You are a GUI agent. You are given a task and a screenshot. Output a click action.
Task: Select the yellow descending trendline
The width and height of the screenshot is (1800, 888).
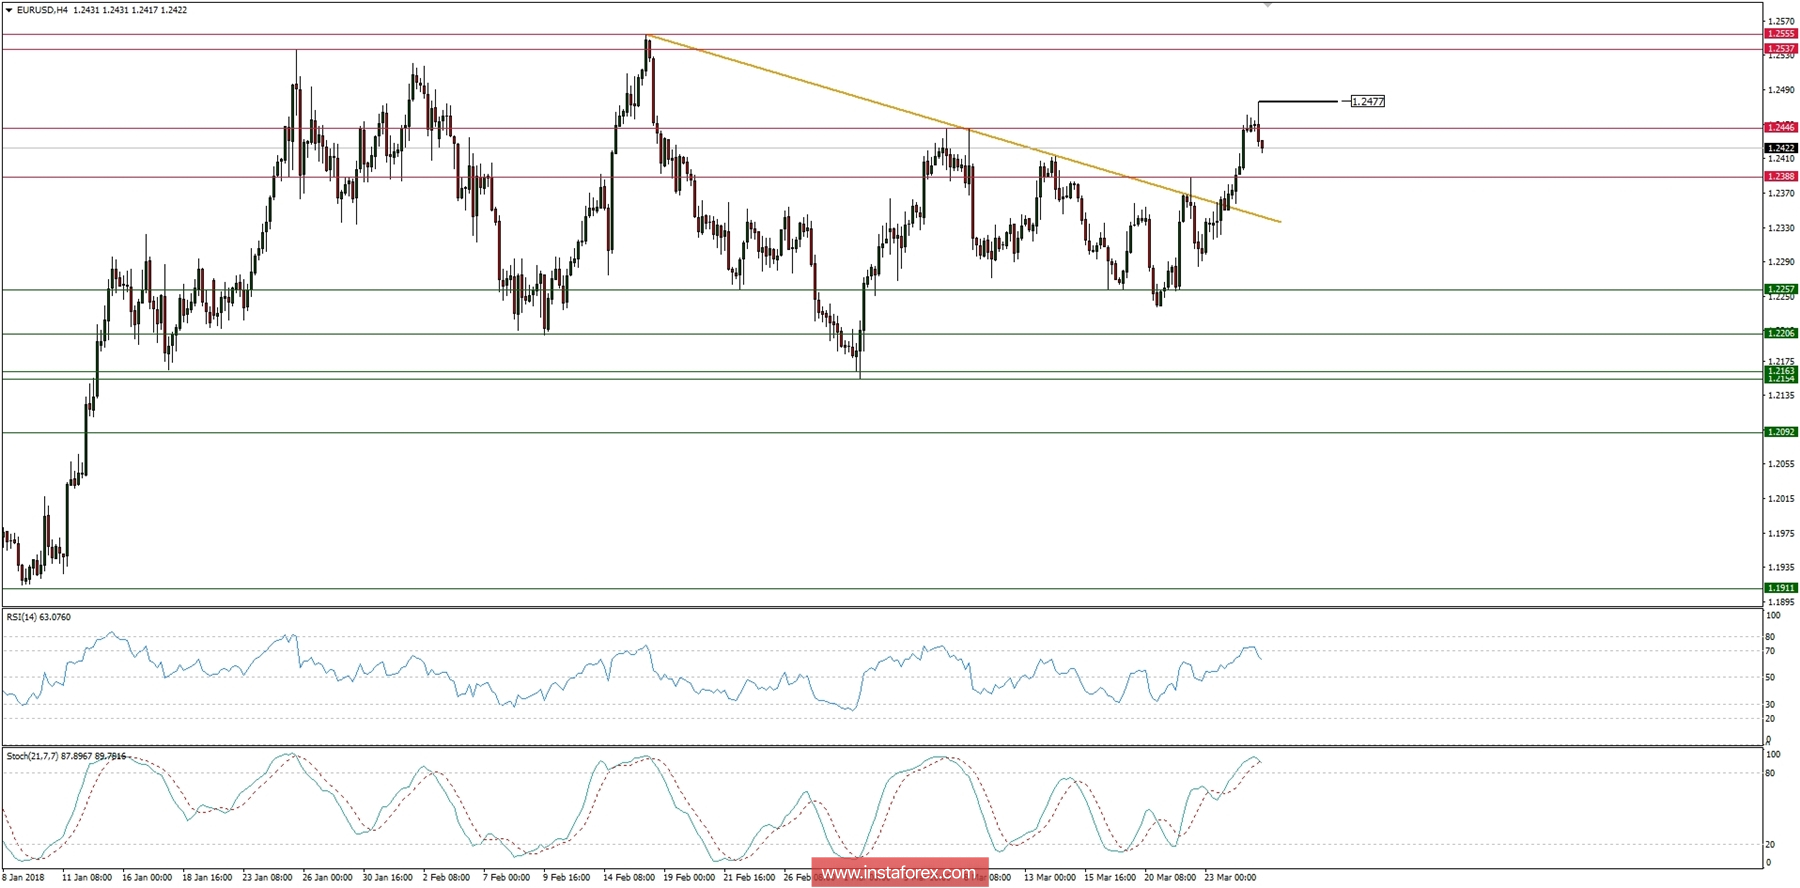pos(963,128)
